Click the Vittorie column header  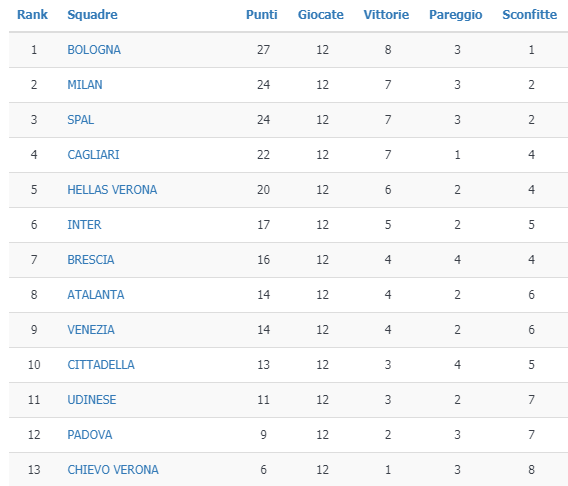coord(386,15)
